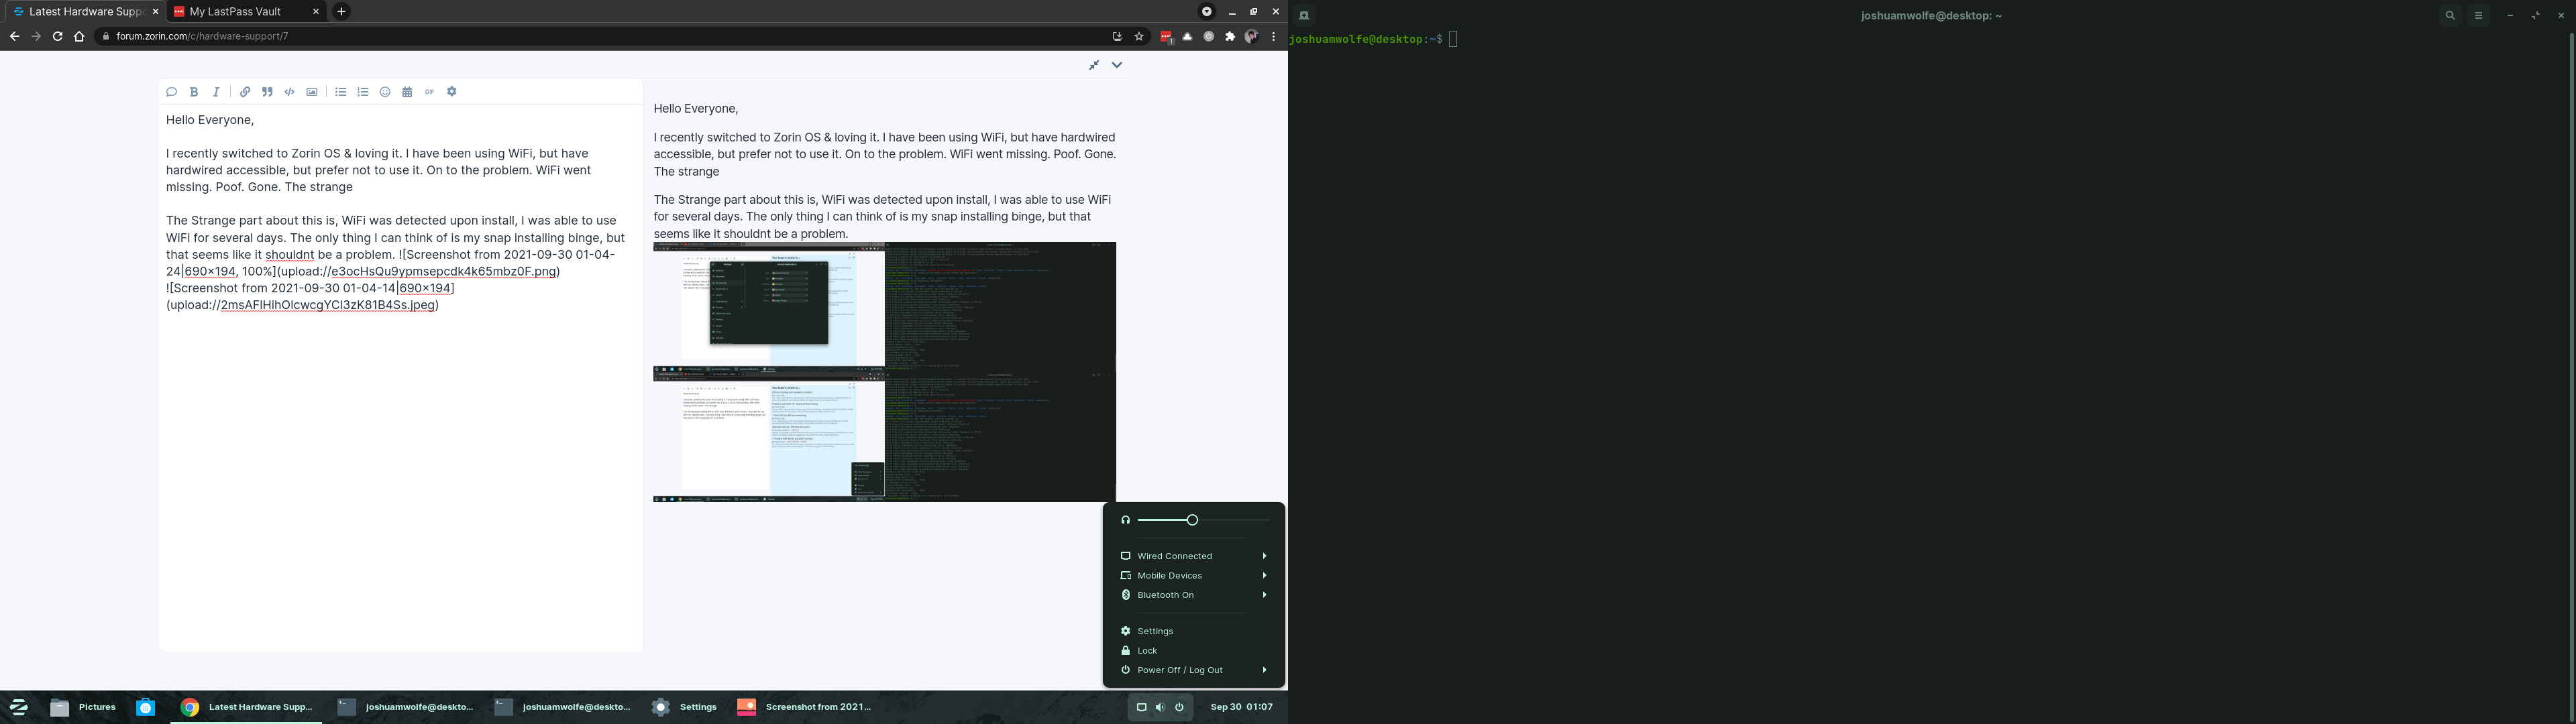The image size is (2576, 724).
Task: Expand the Power Off / Log Out submenu
Action: [x=1194, y=670]
